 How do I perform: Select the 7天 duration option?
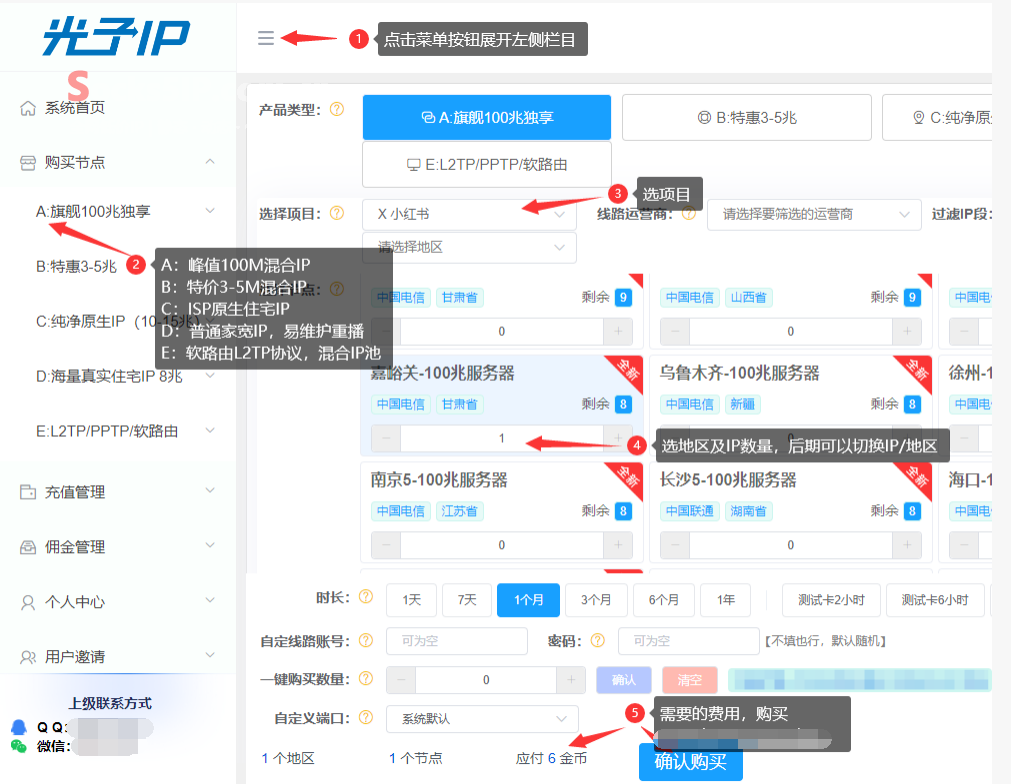[467, 600]
